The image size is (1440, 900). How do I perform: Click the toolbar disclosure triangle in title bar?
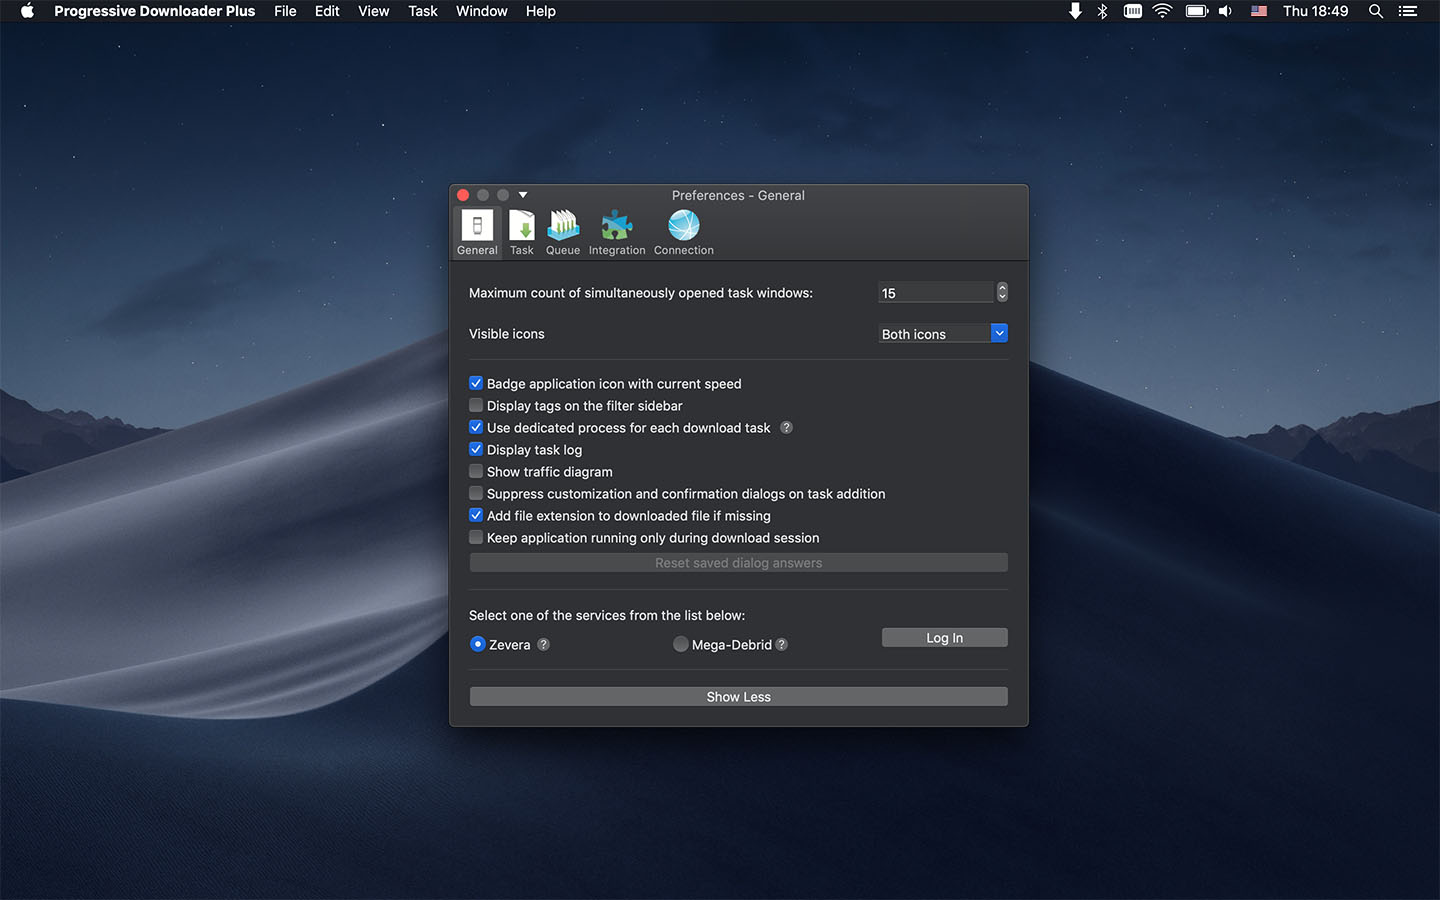pos(523,195)
